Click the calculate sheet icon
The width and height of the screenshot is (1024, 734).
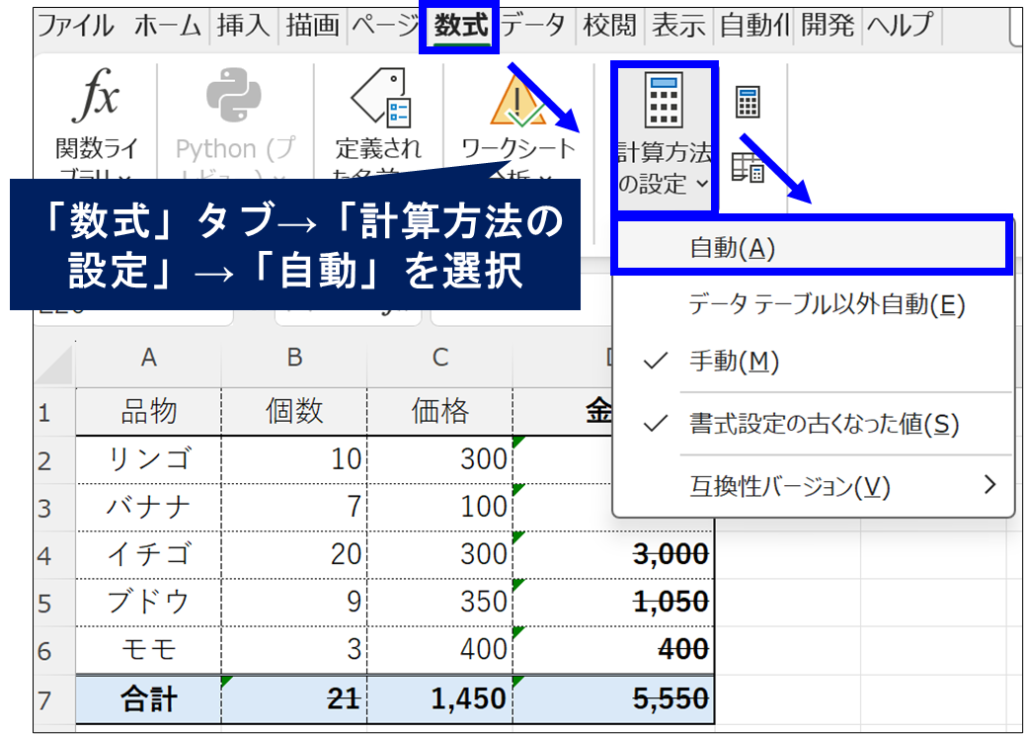(x=747, y=168)
